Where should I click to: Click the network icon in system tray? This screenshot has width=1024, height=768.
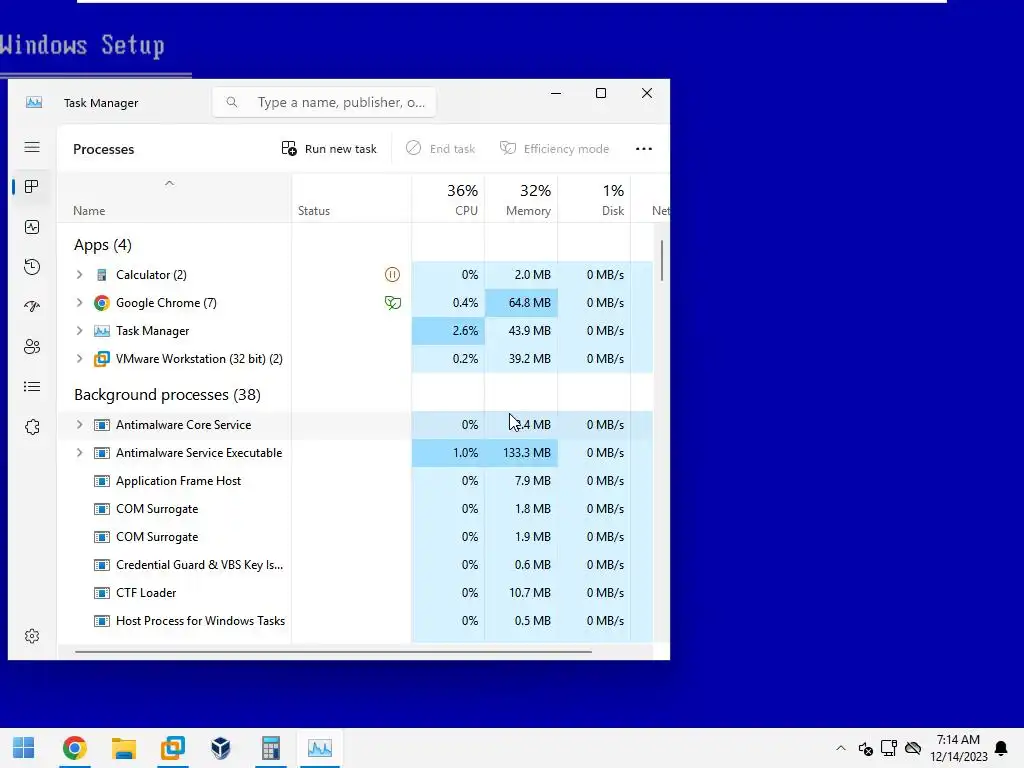pos(889,748)
